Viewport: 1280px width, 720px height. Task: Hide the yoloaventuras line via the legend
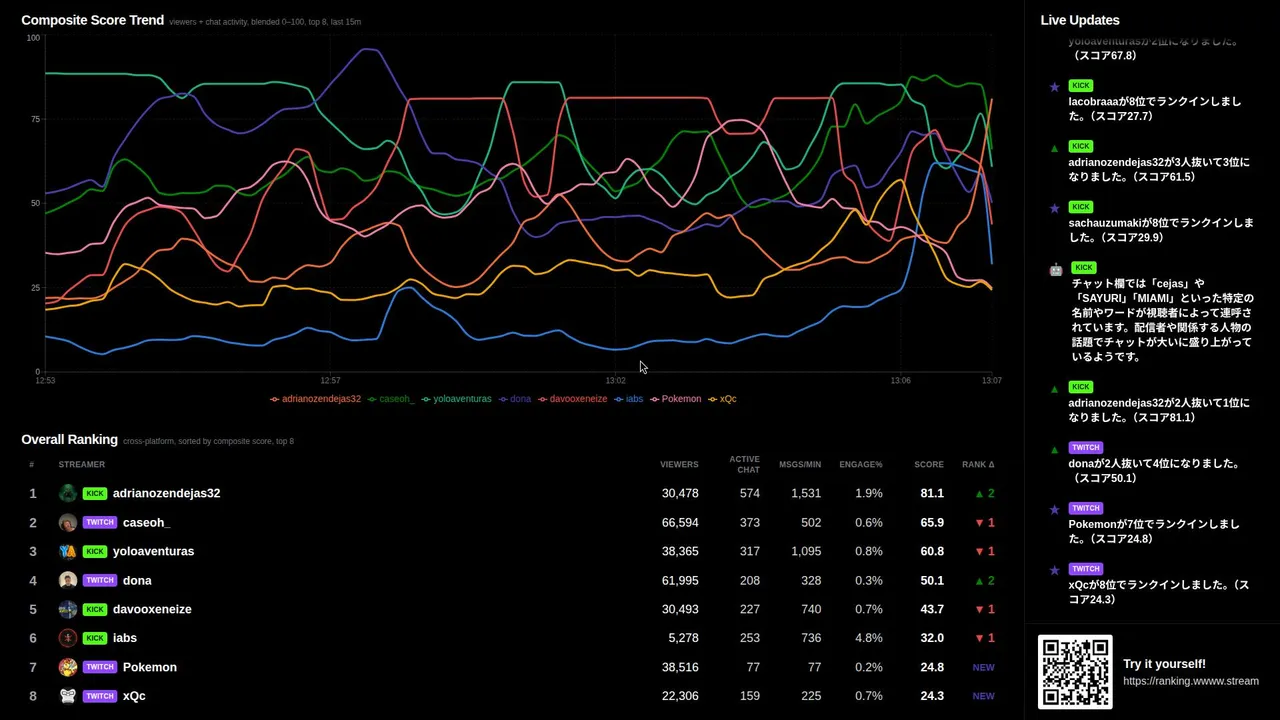(x=457, y=399)
